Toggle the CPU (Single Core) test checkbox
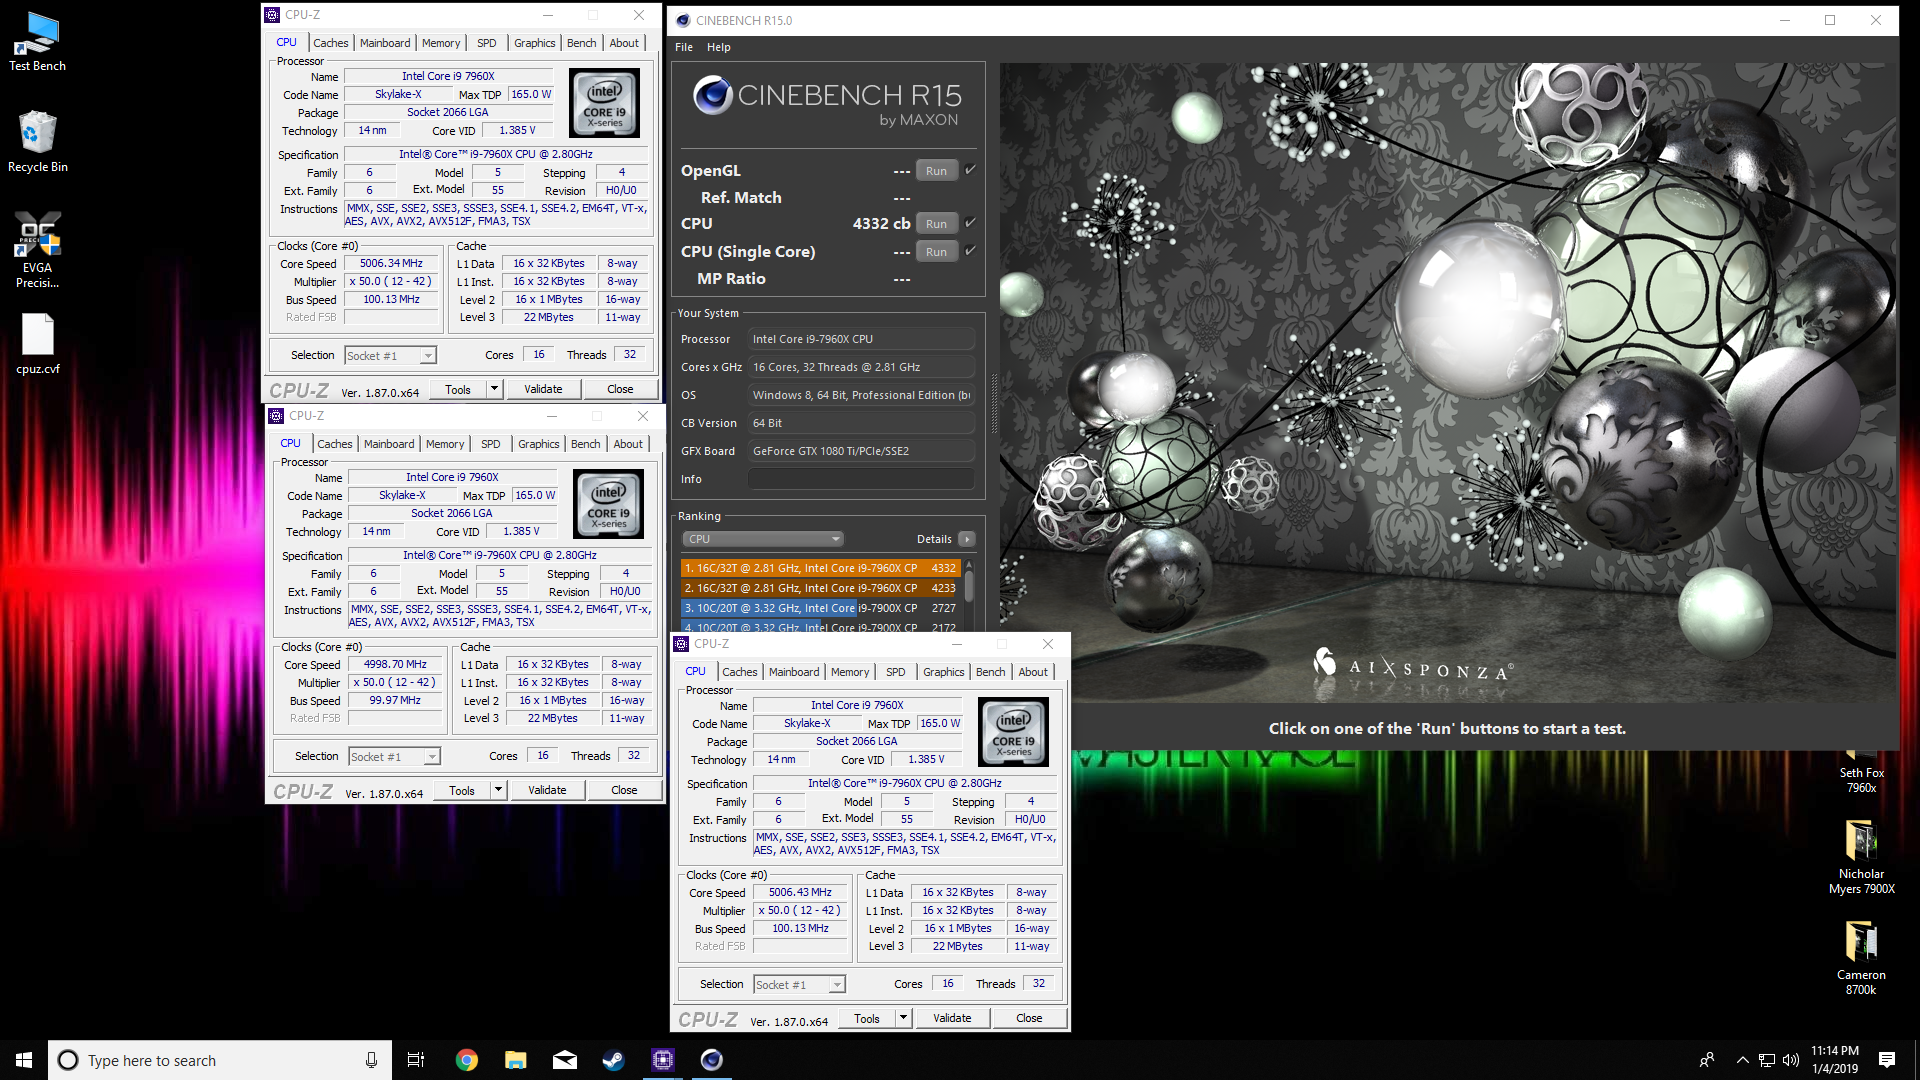Screen dimensions: 1920x1080 [x=970, y=251]
